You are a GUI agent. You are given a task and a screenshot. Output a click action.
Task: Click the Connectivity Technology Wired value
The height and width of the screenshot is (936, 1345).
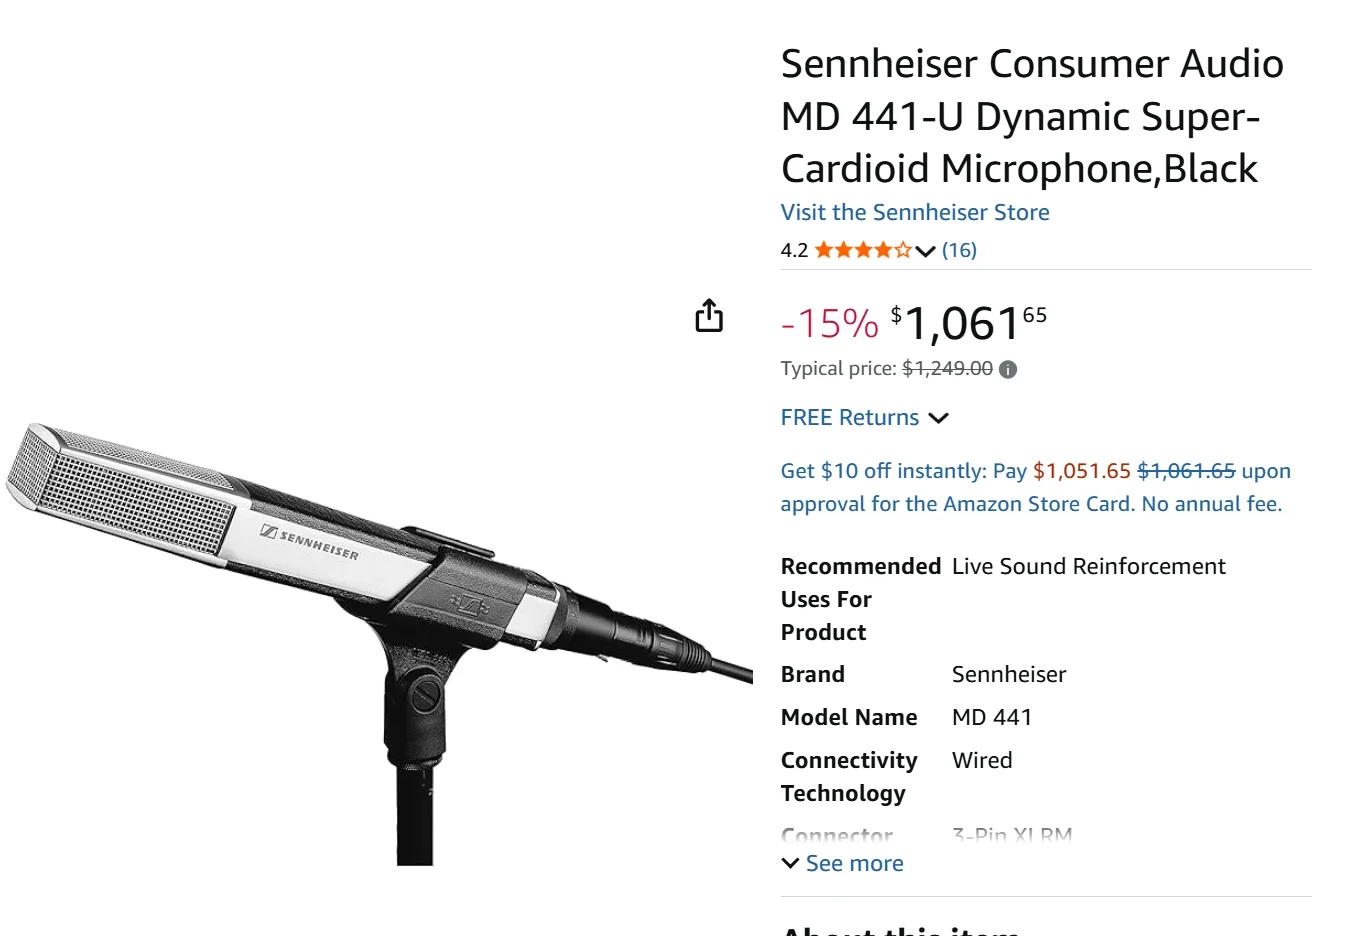pos(982,760)
